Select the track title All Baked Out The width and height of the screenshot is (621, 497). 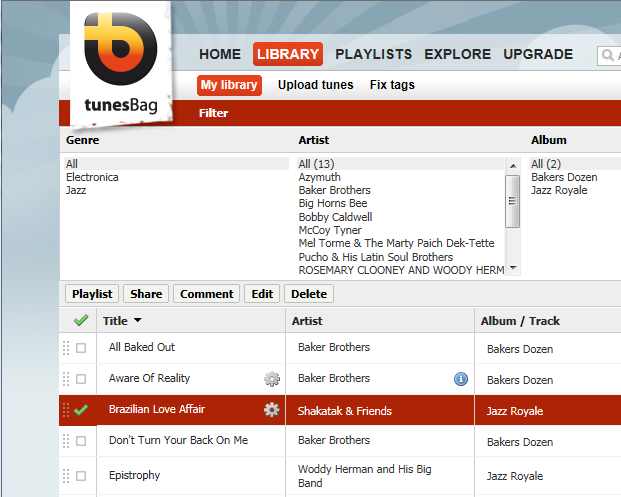[142, 347]
